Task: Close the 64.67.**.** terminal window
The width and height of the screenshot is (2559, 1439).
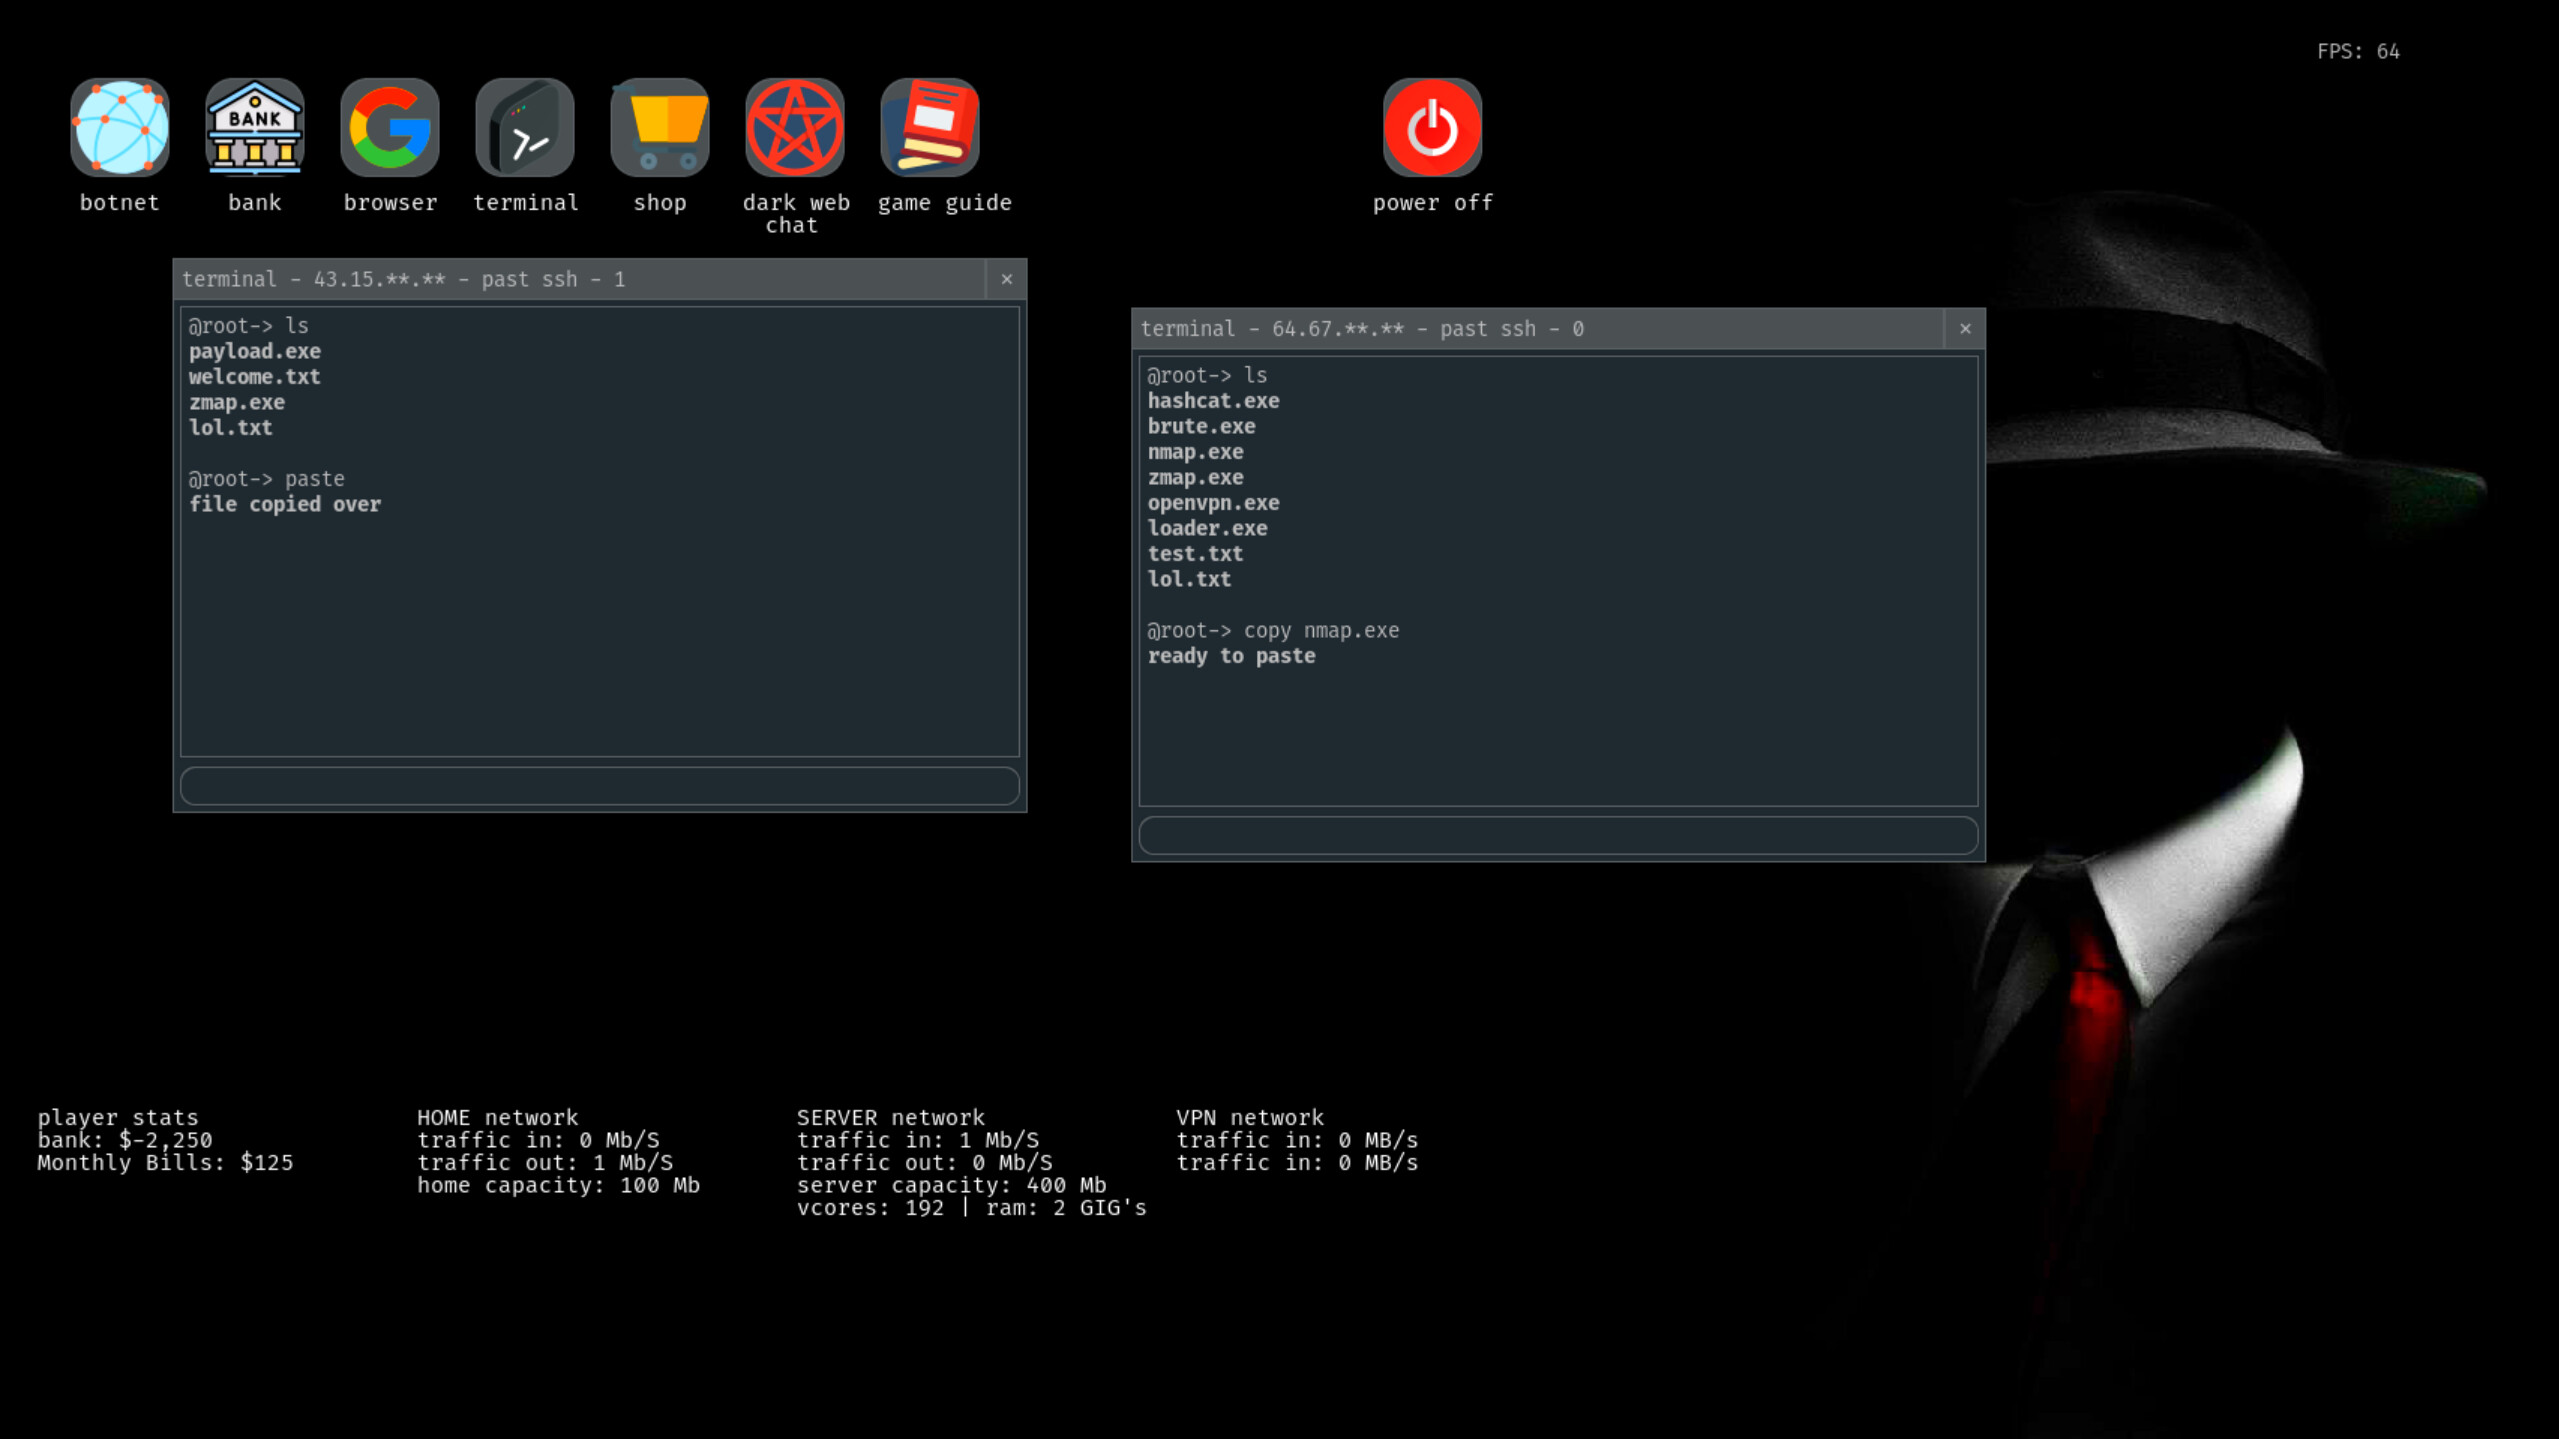Action: (1966, 328)
